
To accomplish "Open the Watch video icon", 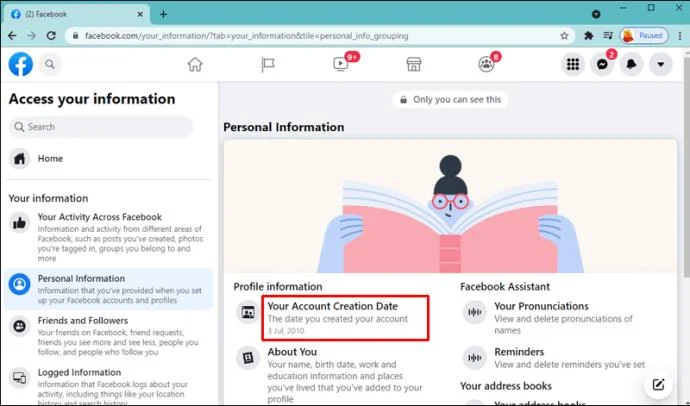I will pyautogui.click(x=341, y=64).
